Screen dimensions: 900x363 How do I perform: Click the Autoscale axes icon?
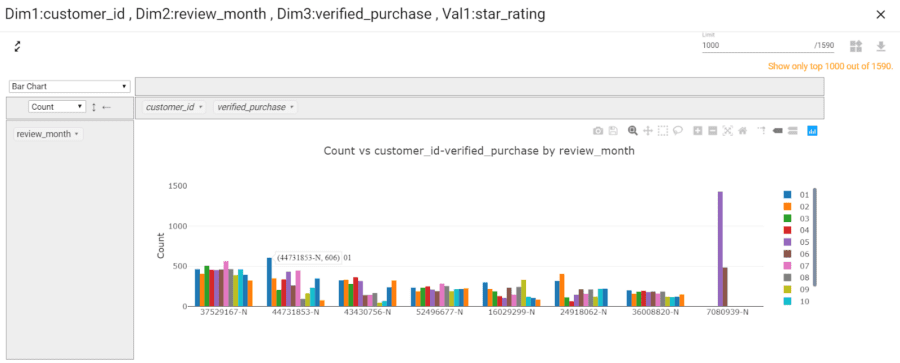point(728,131)
